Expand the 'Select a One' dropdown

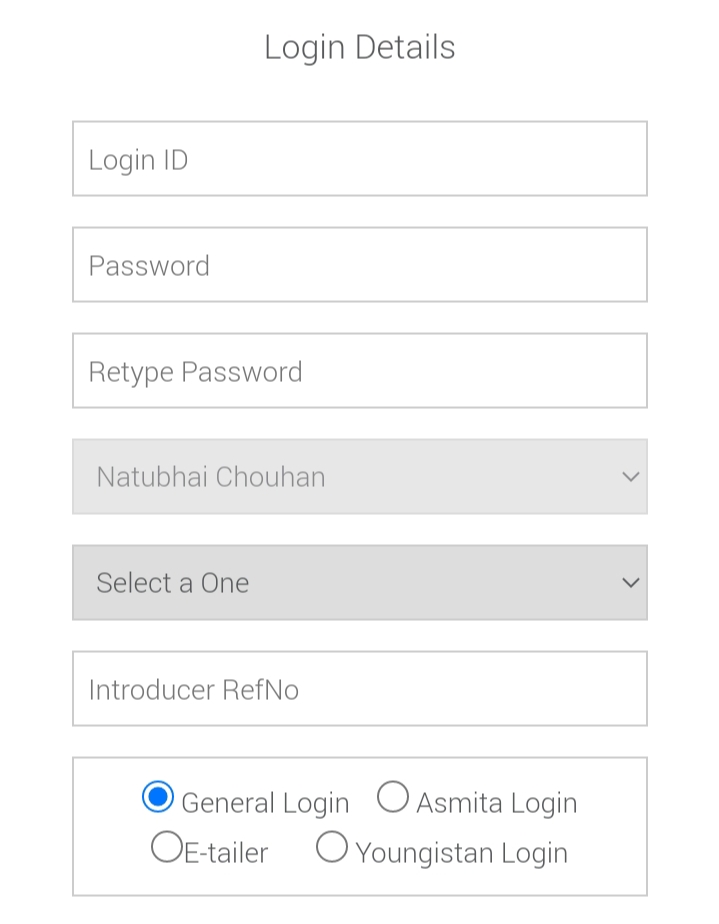[x=359, y=582]
